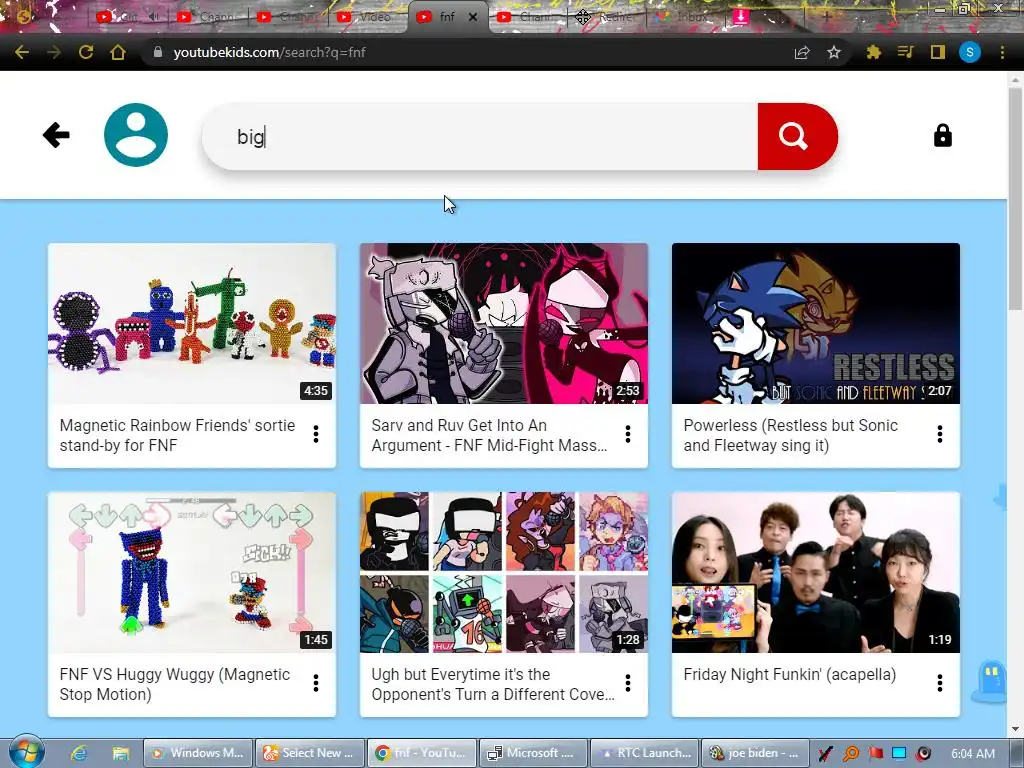Open options for Sarv and Ruv video
Image resolution: width=1024 pixels, height=768 pixels.
[628, 434]
